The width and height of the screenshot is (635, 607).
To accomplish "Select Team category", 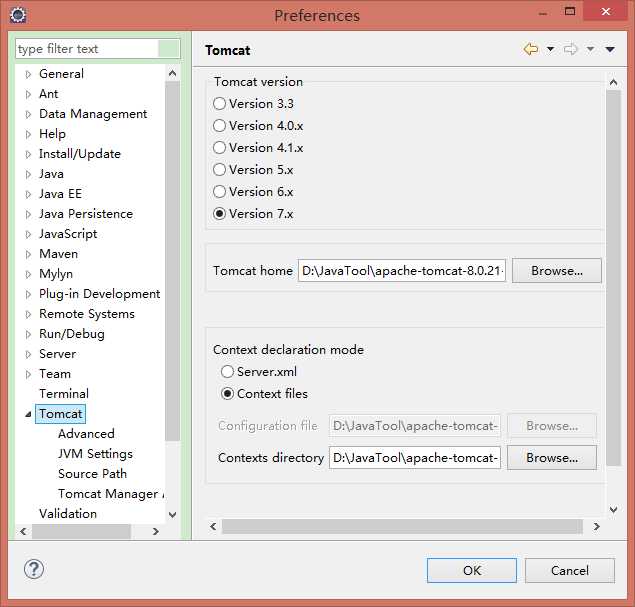I will pos(55,374).
